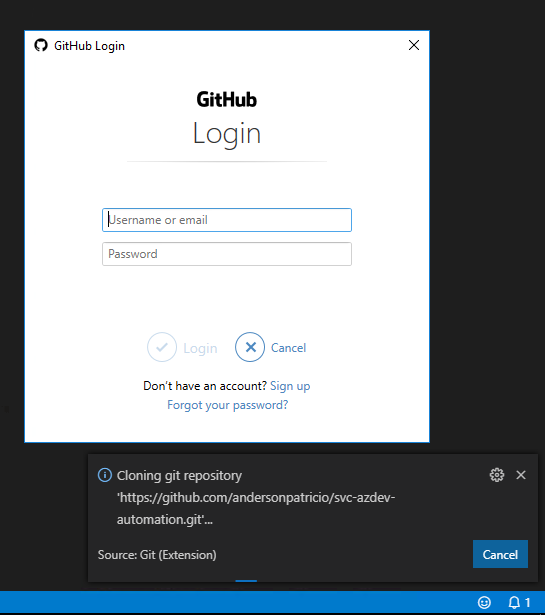Open the notifications bell in status bar
Image resolution: width=545 pixels, height=615 pixels.
519,602
